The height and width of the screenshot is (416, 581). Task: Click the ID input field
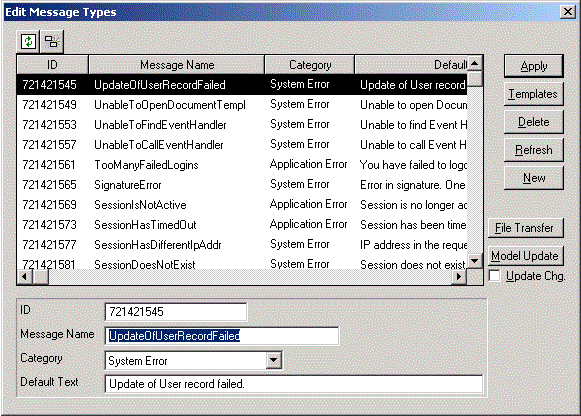(x=176, y=312)
